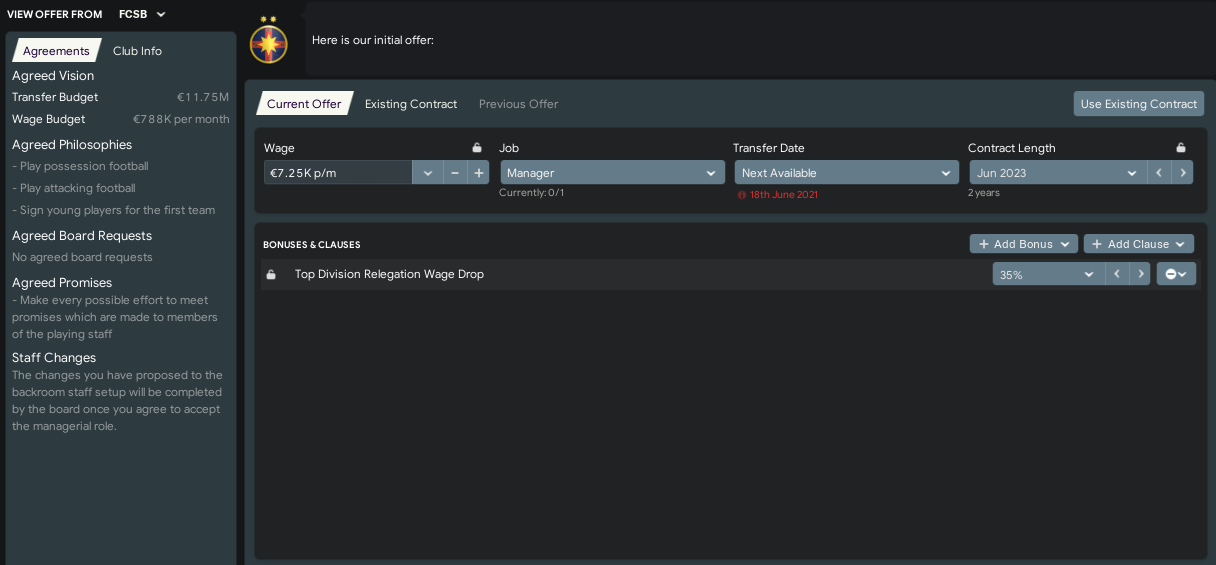Viewport: 1216px width, 565px height.
Task: Expand the Transfer Date Next Available dropdown
Action: pyautogui.click(x=846, y=173)
